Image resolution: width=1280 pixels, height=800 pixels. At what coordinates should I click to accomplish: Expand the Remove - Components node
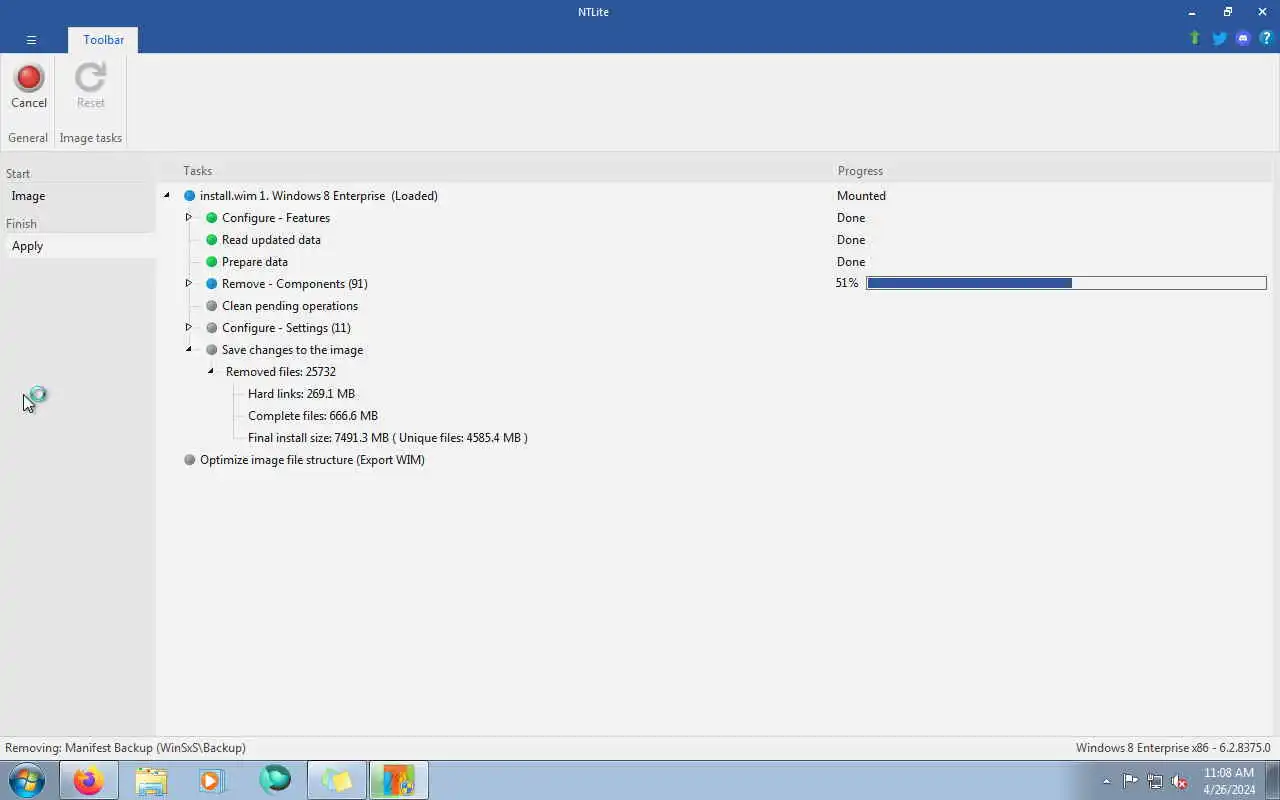tap(188, 283)
